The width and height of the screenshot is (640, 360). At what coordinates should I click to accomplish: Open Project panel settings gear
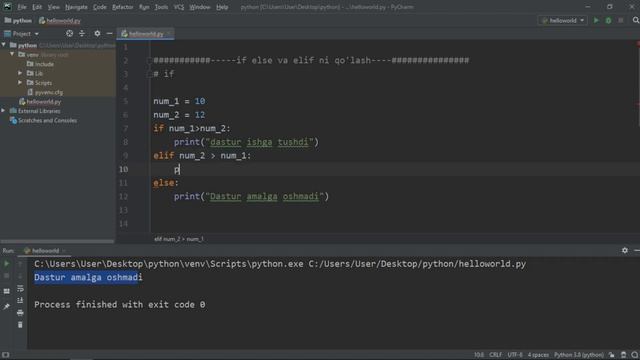click(97, 33)
